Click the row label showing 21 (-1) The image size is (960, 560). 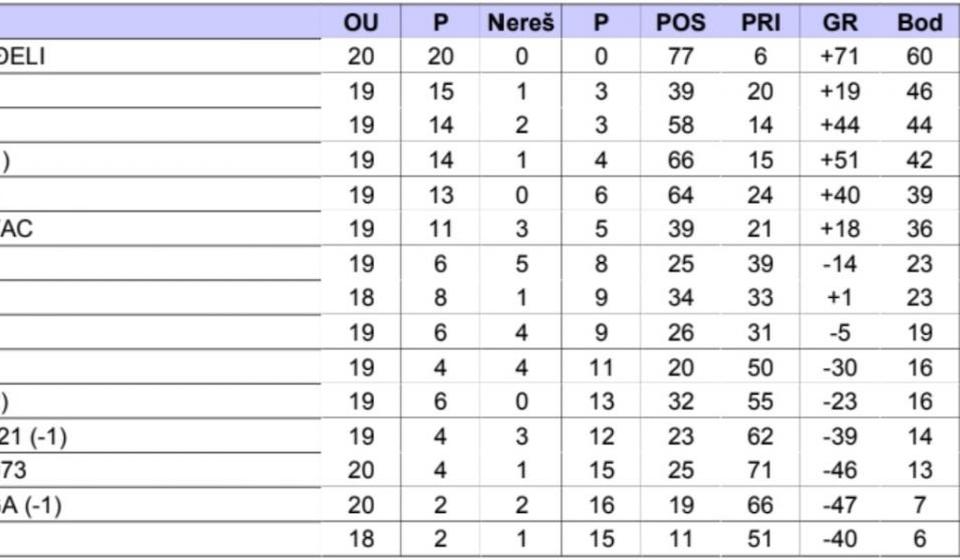pyautogui.click(x=33, y=437)
